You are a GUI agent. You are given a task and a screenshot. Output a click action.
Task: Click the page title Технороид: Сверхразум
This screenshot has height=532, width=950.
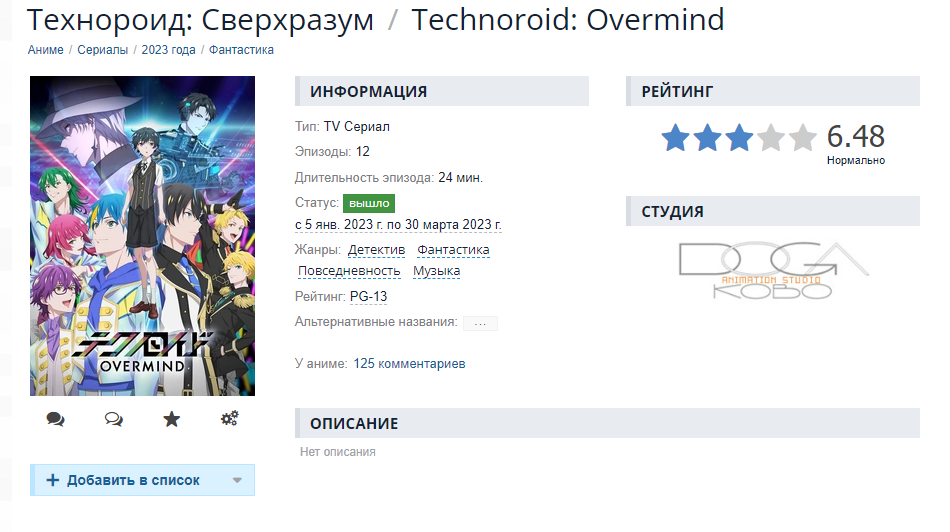coord(200,20)
